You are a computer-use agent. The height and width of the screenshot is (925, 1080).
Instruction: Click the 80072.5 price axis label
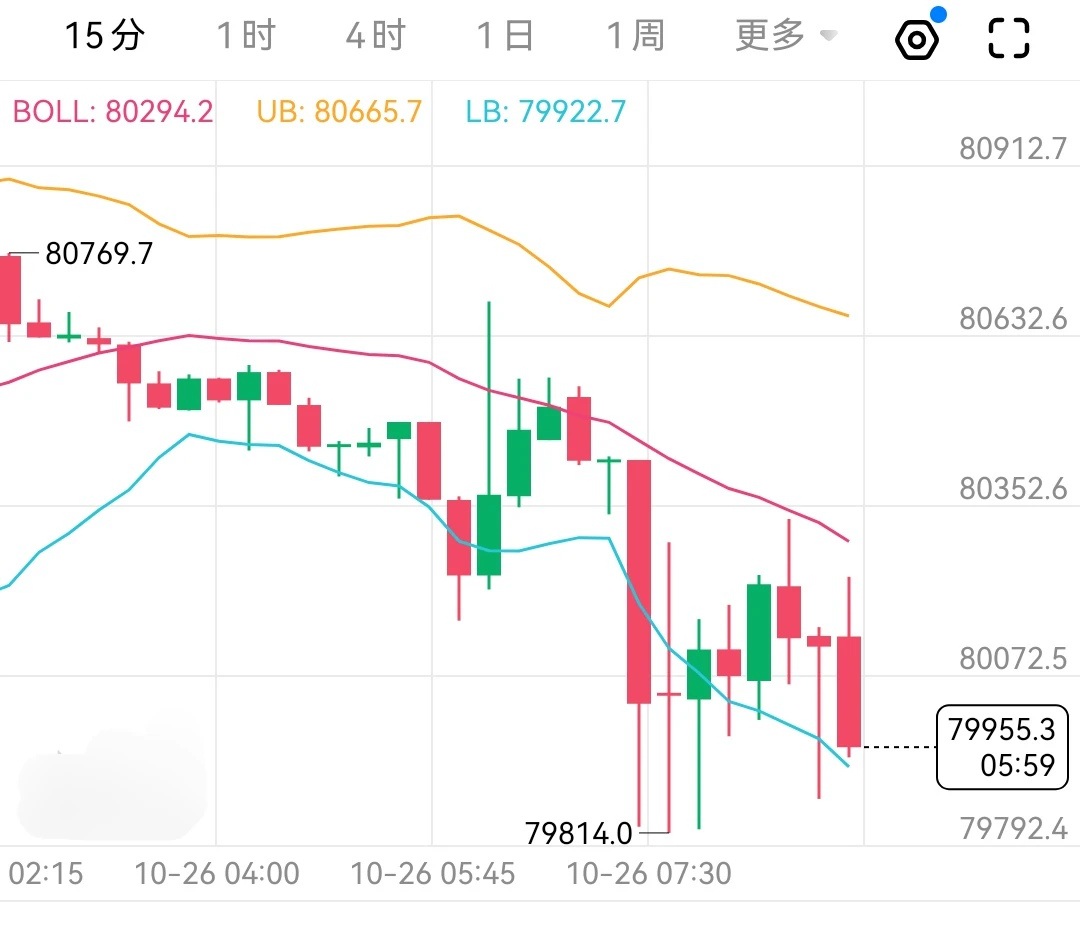pyautogui.click(x=1012, y=659)
